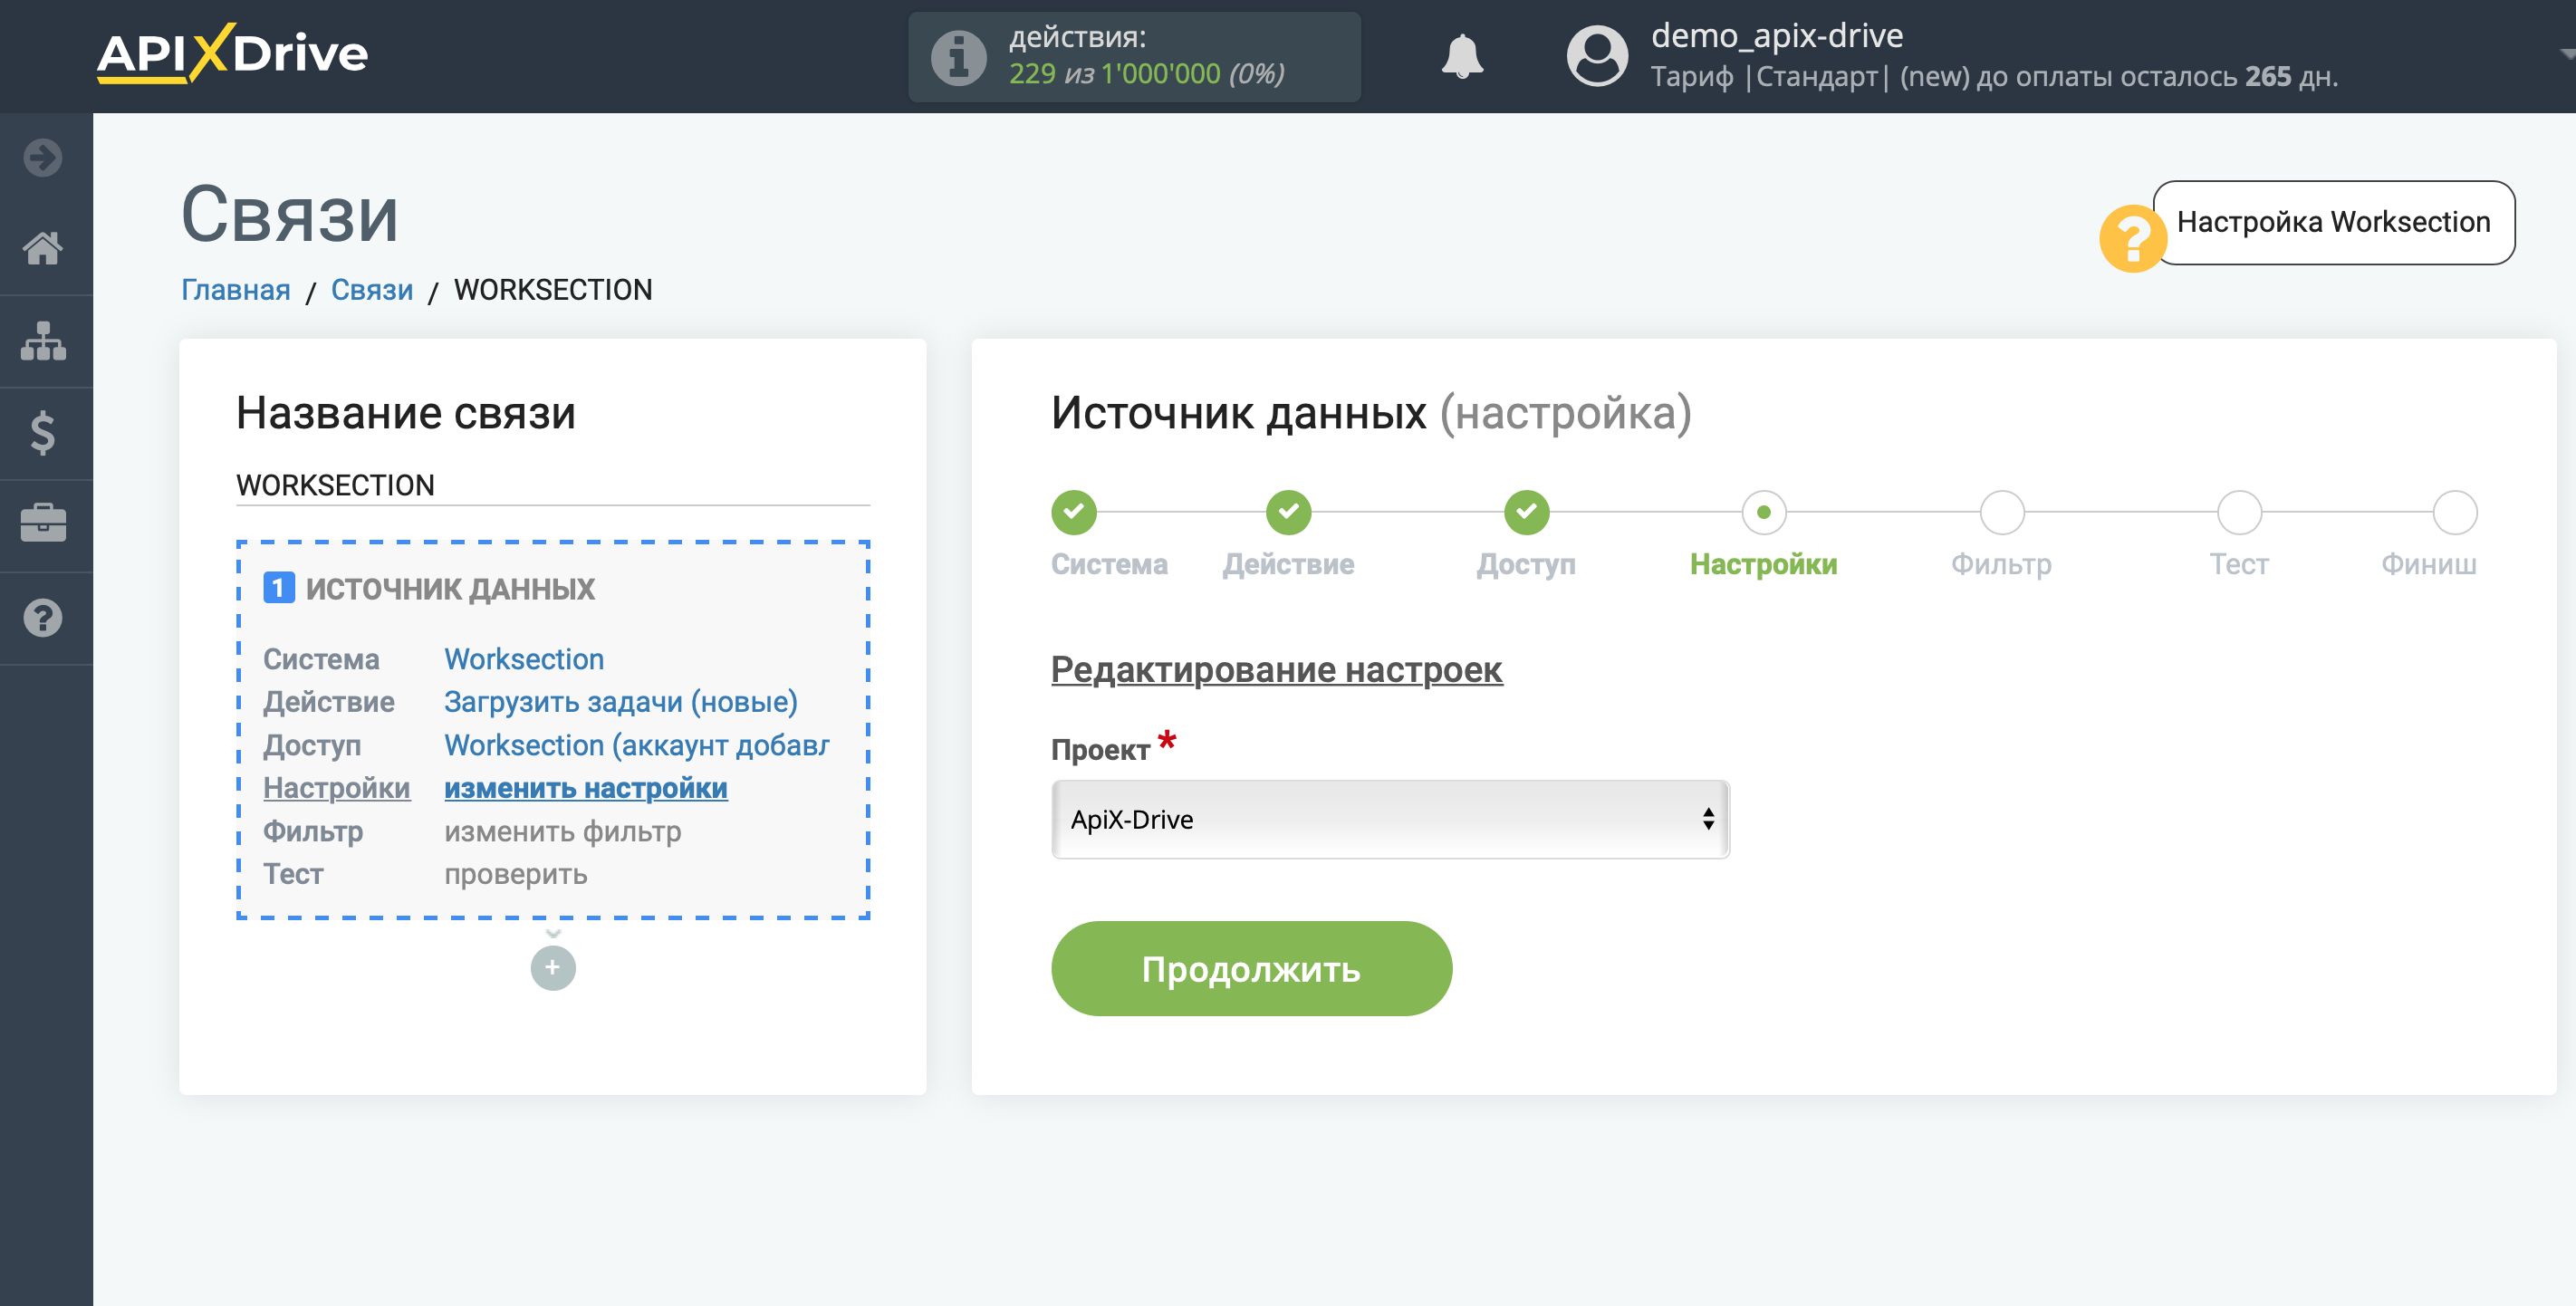Edit the connection name WORKSECTION field

[x=553, y=485]
